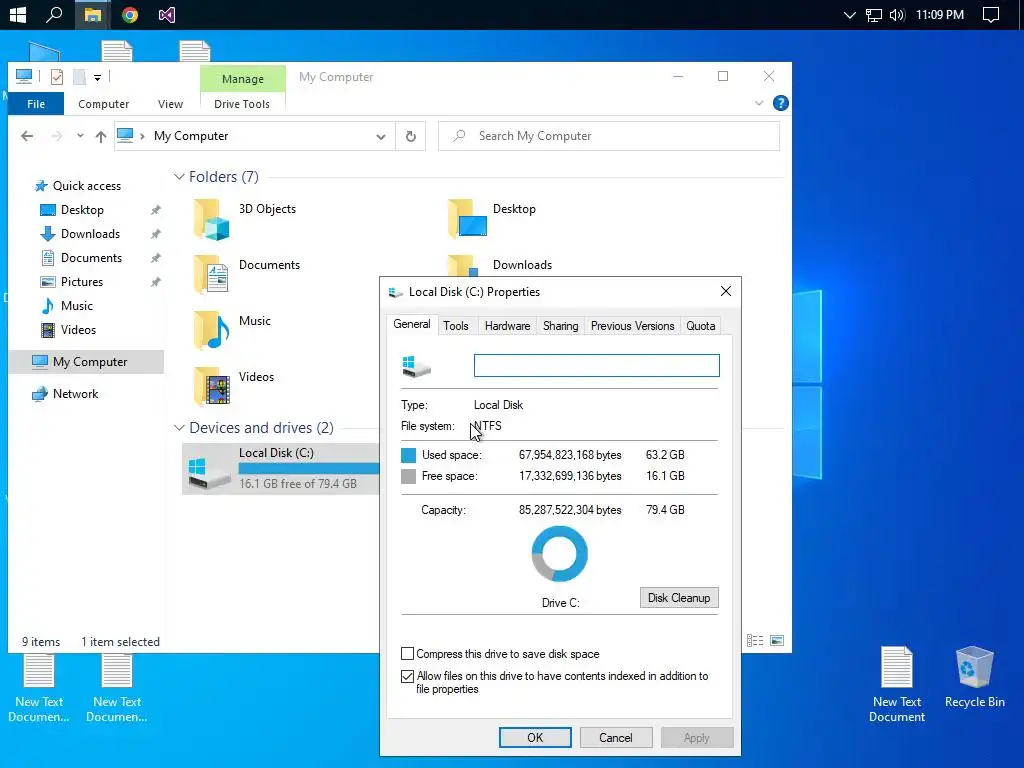
Task: Select Documents in navigation pane
Action: click(x=91, y=258)
